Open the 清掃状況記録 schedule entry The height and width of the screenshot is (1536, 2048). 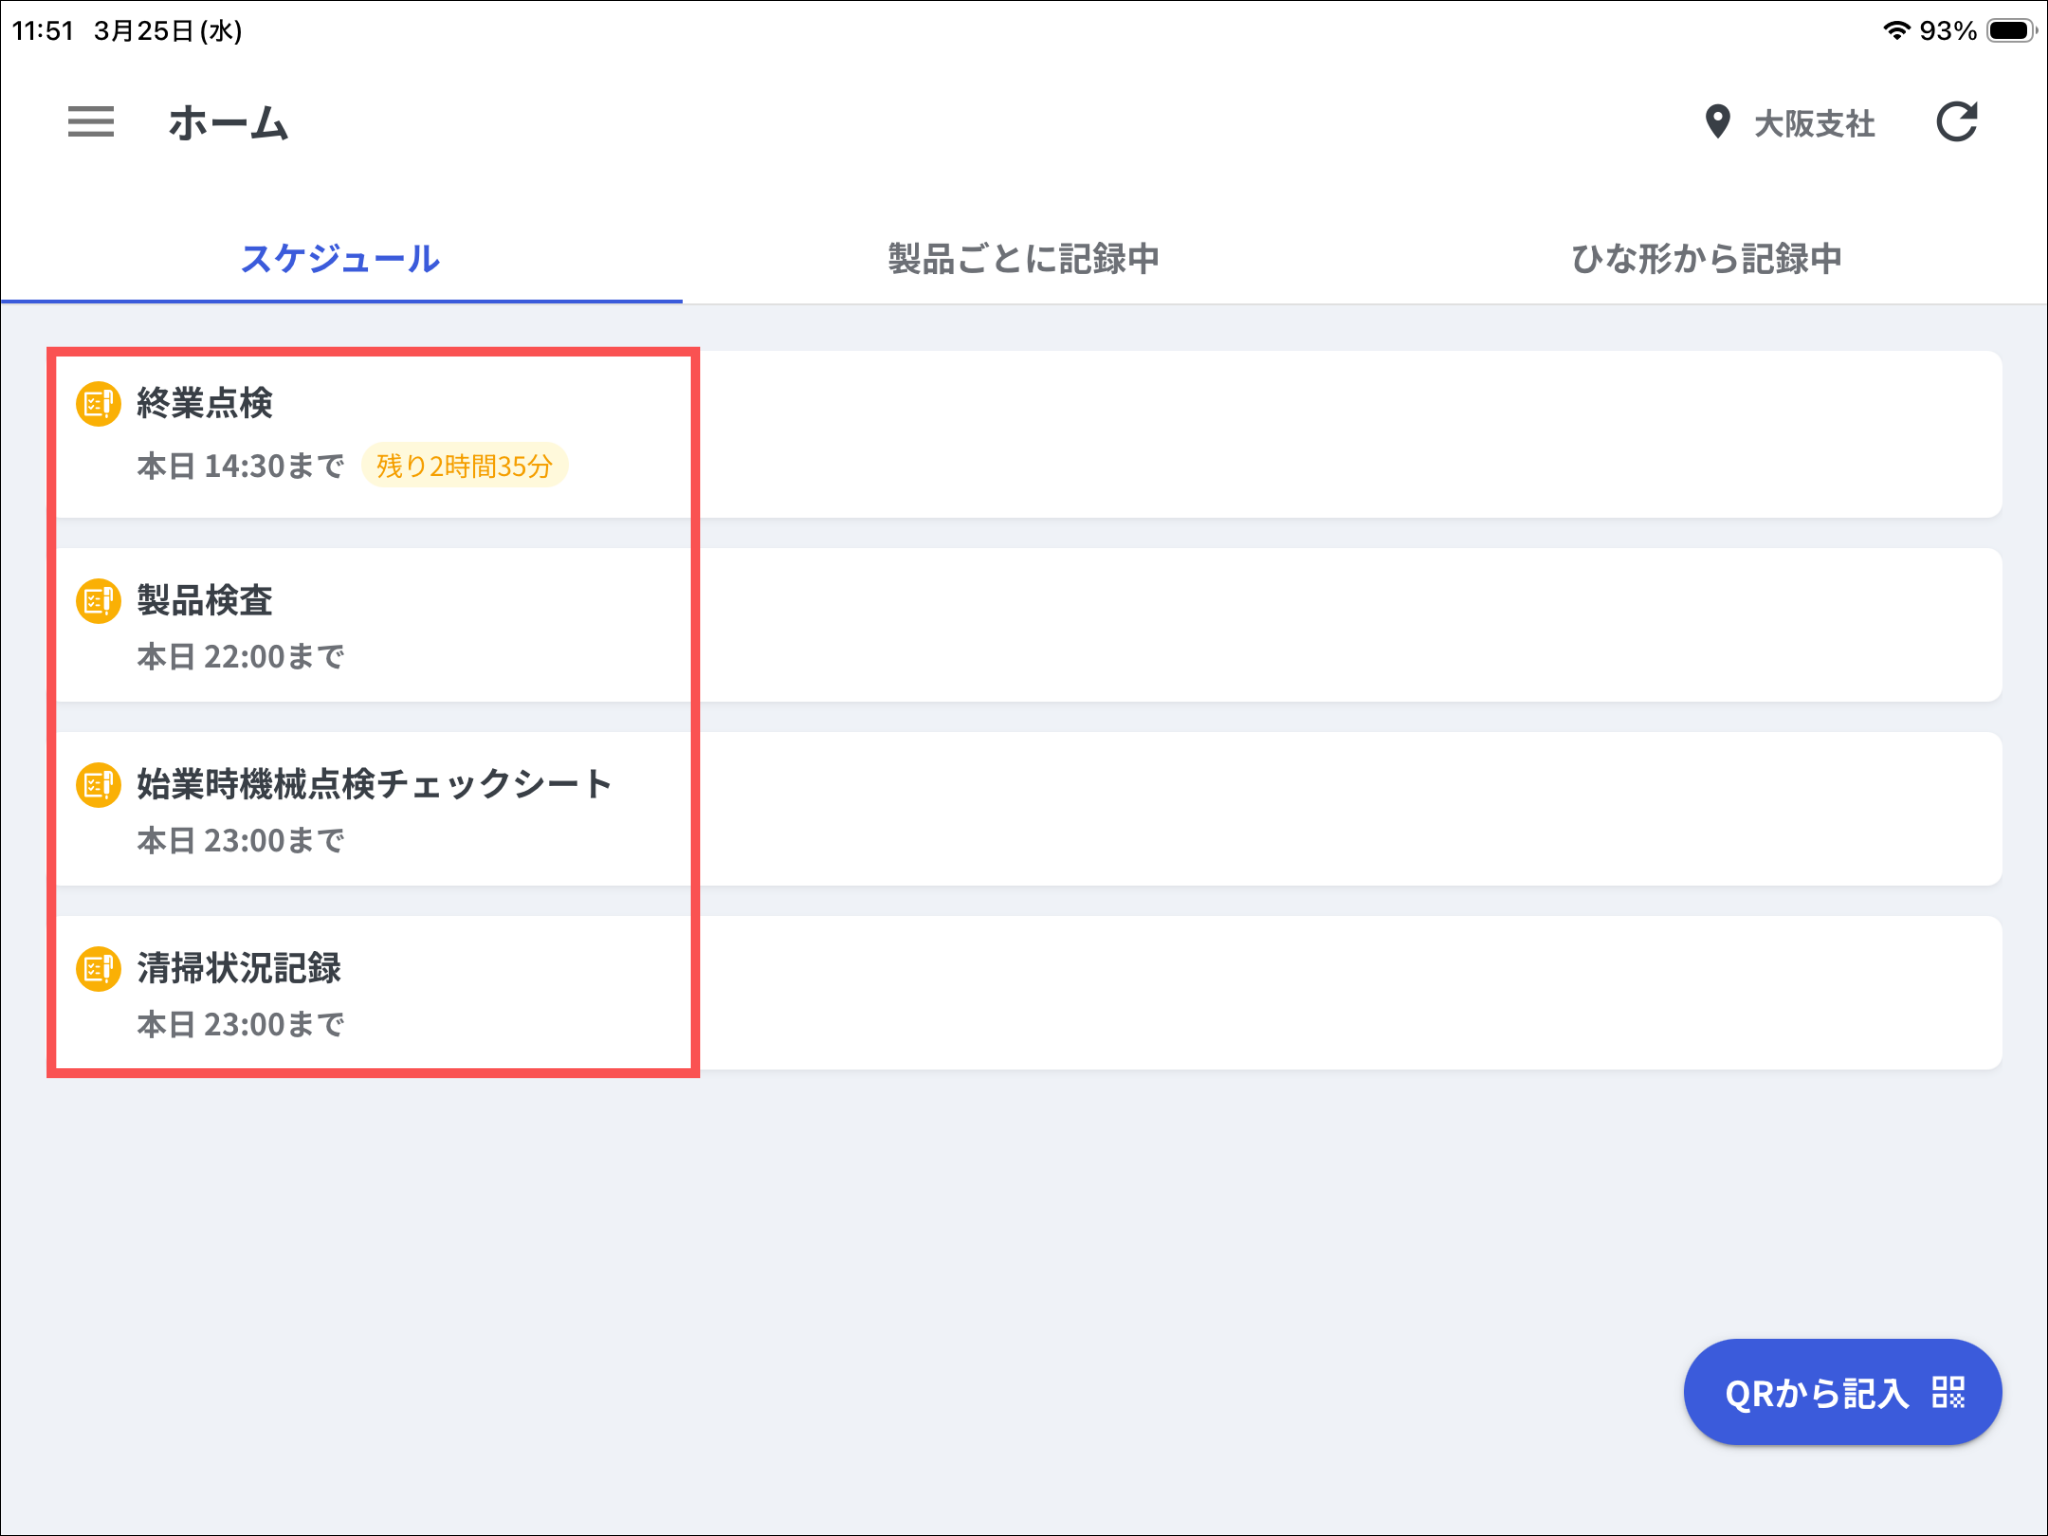coord(239,969)
